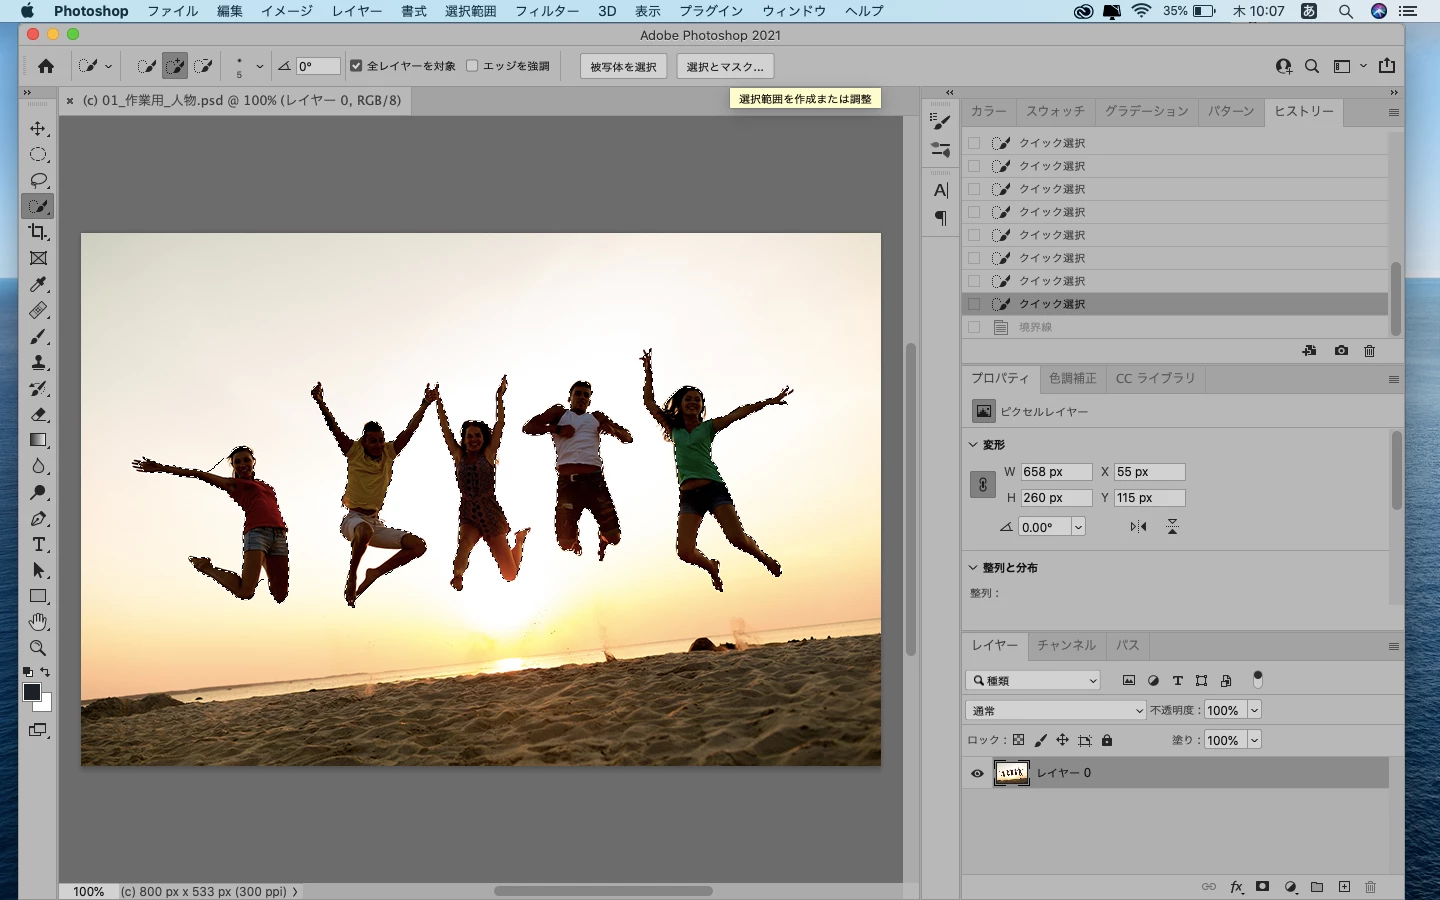
Task: Toggle lock position
Action: (1062, 740)
